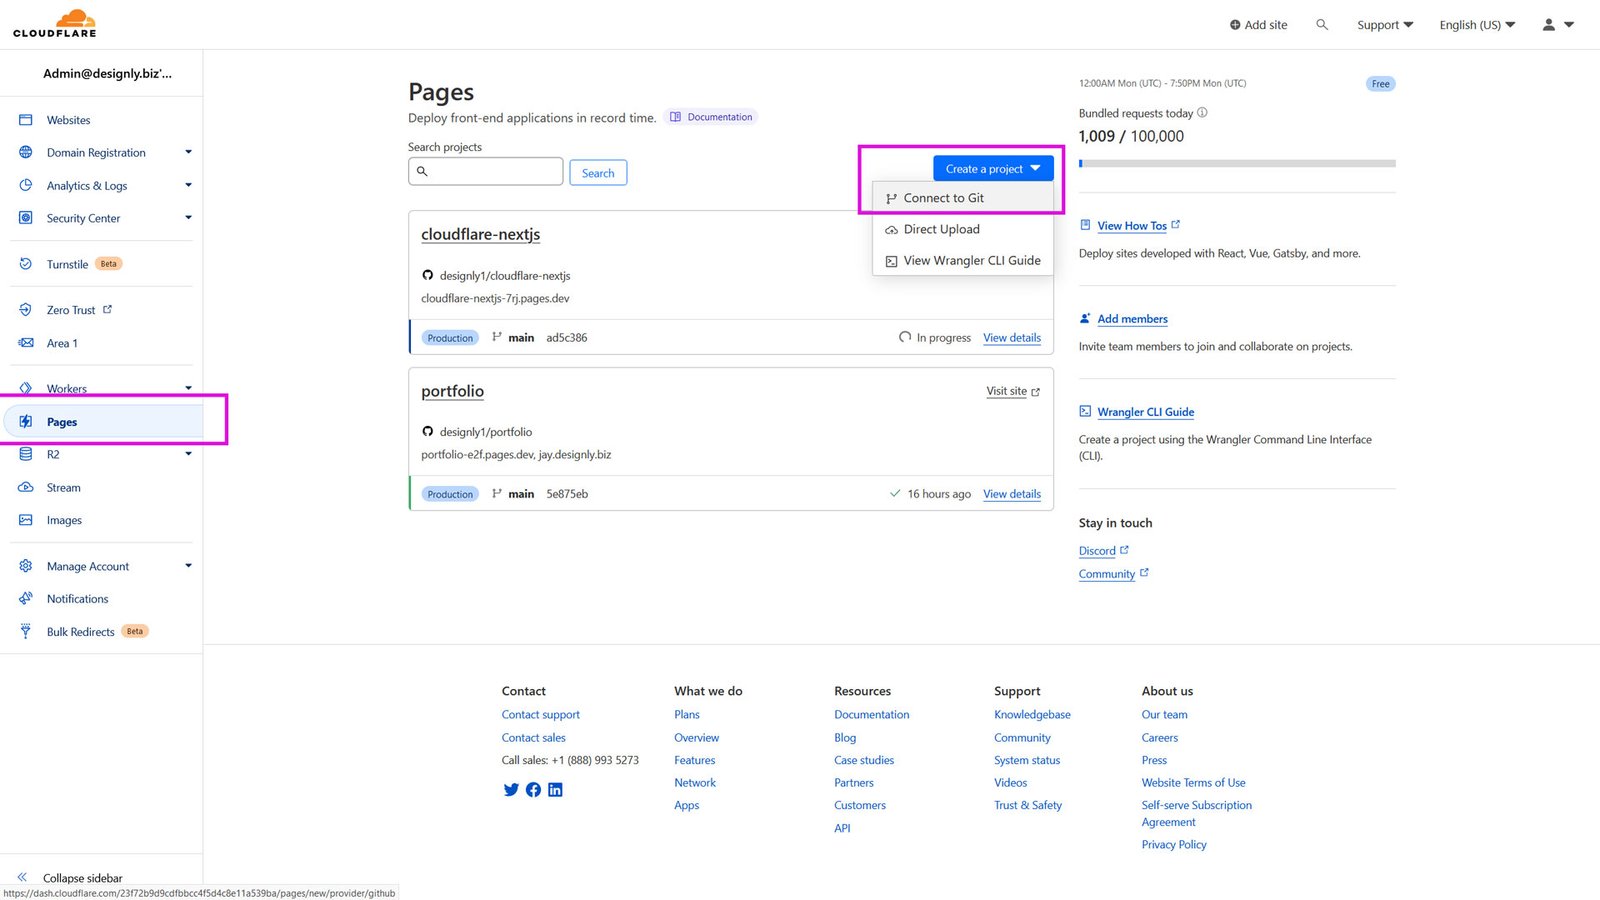Click the bundled requests progress bar

point(1236,163)
